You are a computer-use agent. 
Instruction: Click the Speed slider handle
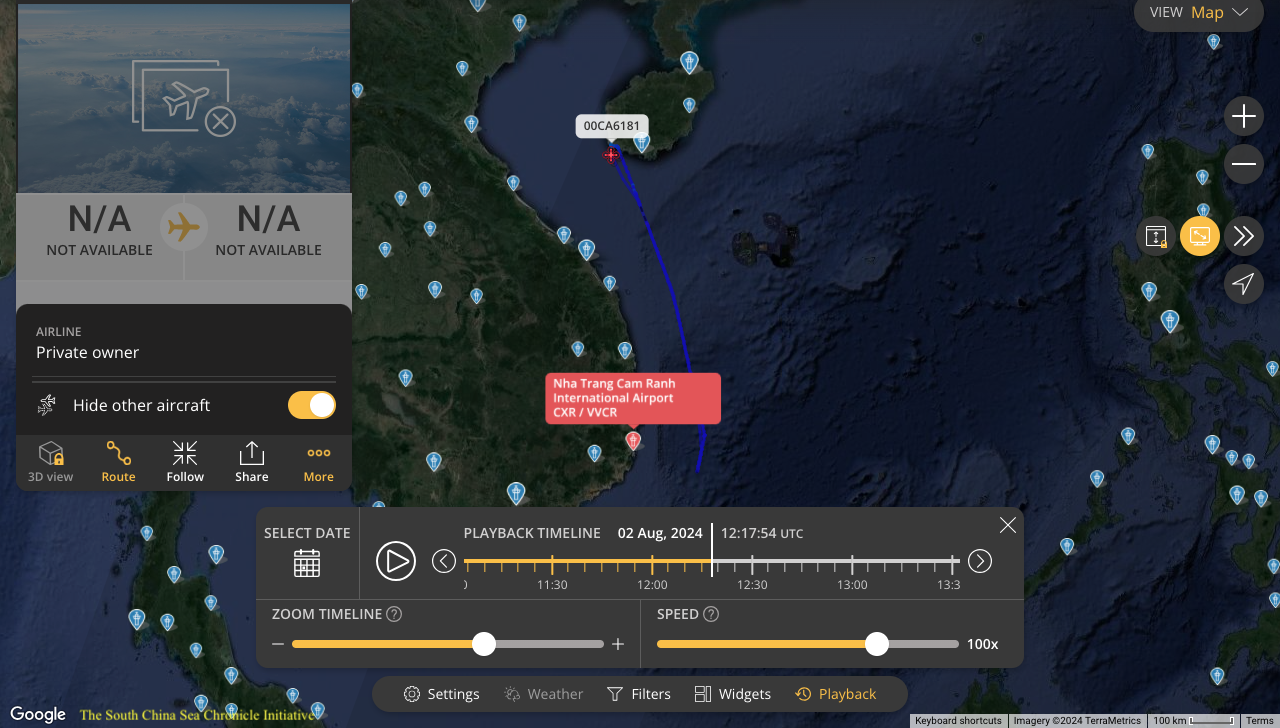pos(877,644)
